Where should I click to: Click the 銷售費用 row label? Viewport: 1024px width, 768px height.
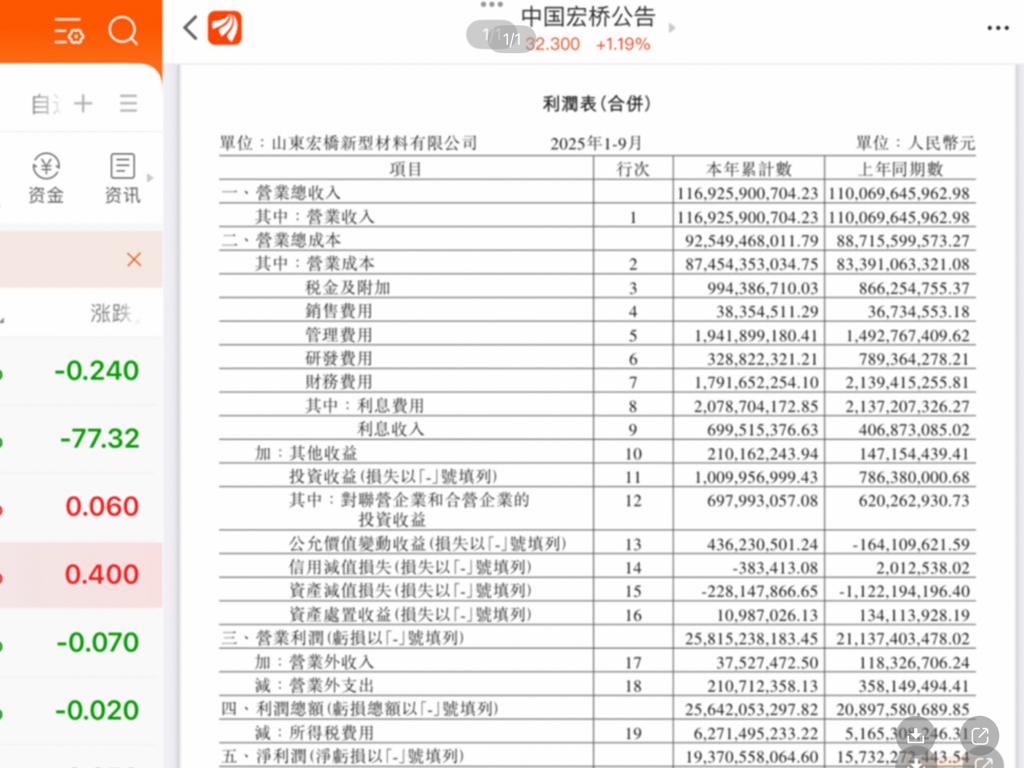click(x=339, y=311)
